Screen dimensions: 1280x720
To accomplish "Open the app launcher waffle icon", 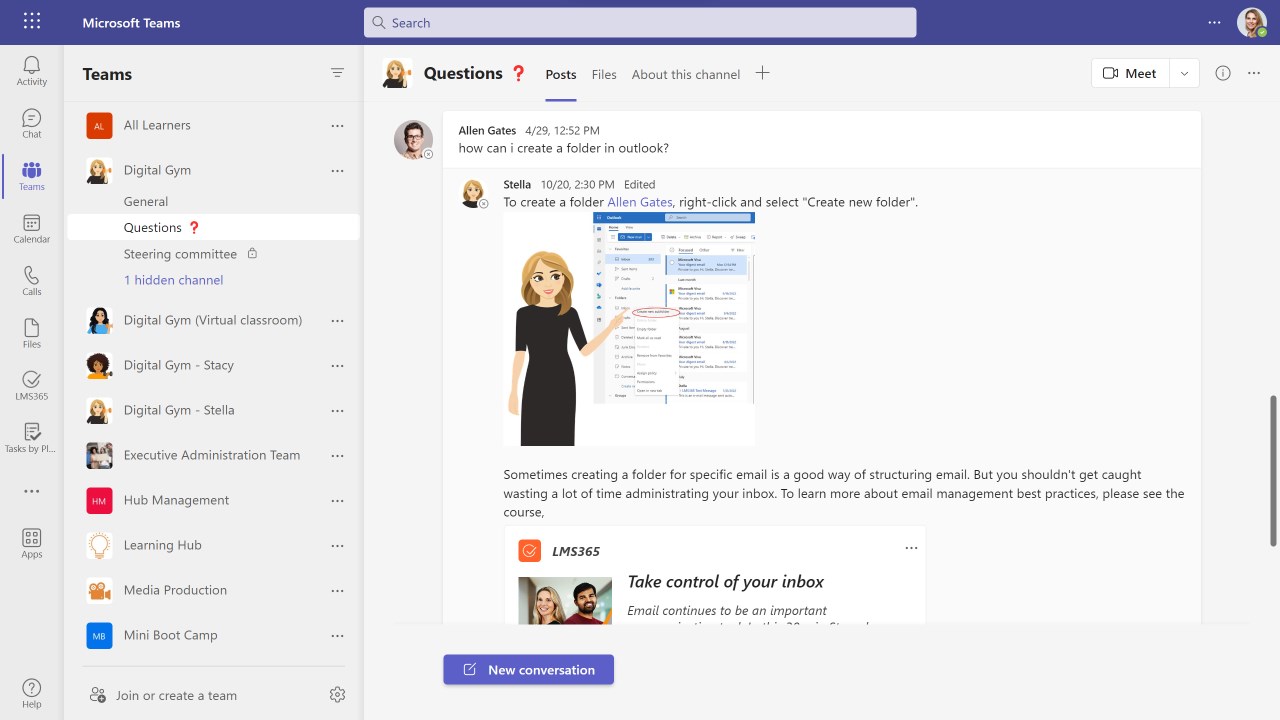I will [32, 21].
